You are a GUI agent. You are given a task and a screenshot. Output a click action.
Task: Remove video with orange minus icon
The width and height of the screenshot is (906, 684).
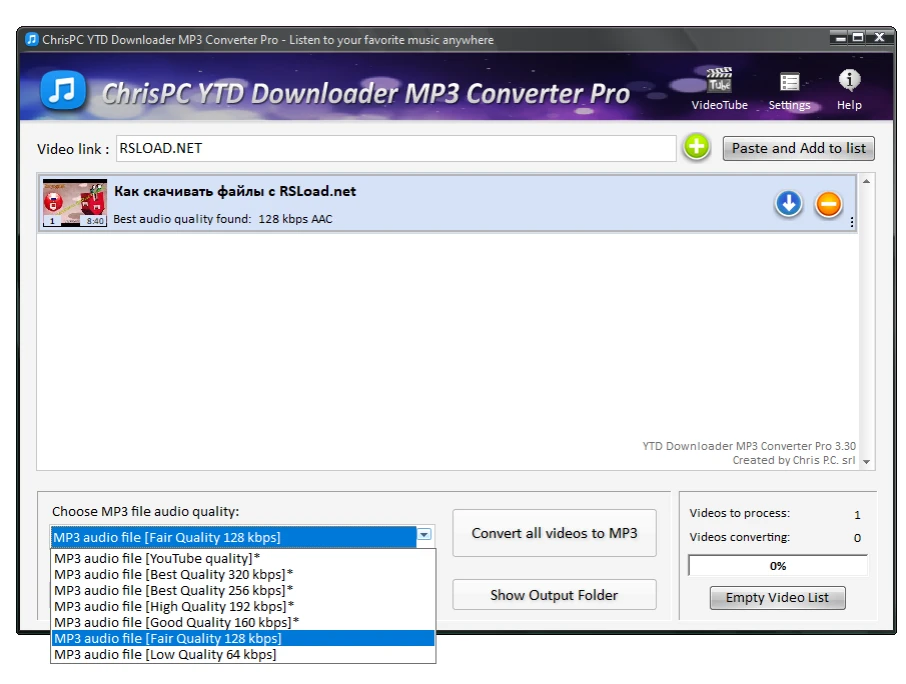tap(828, 204)
